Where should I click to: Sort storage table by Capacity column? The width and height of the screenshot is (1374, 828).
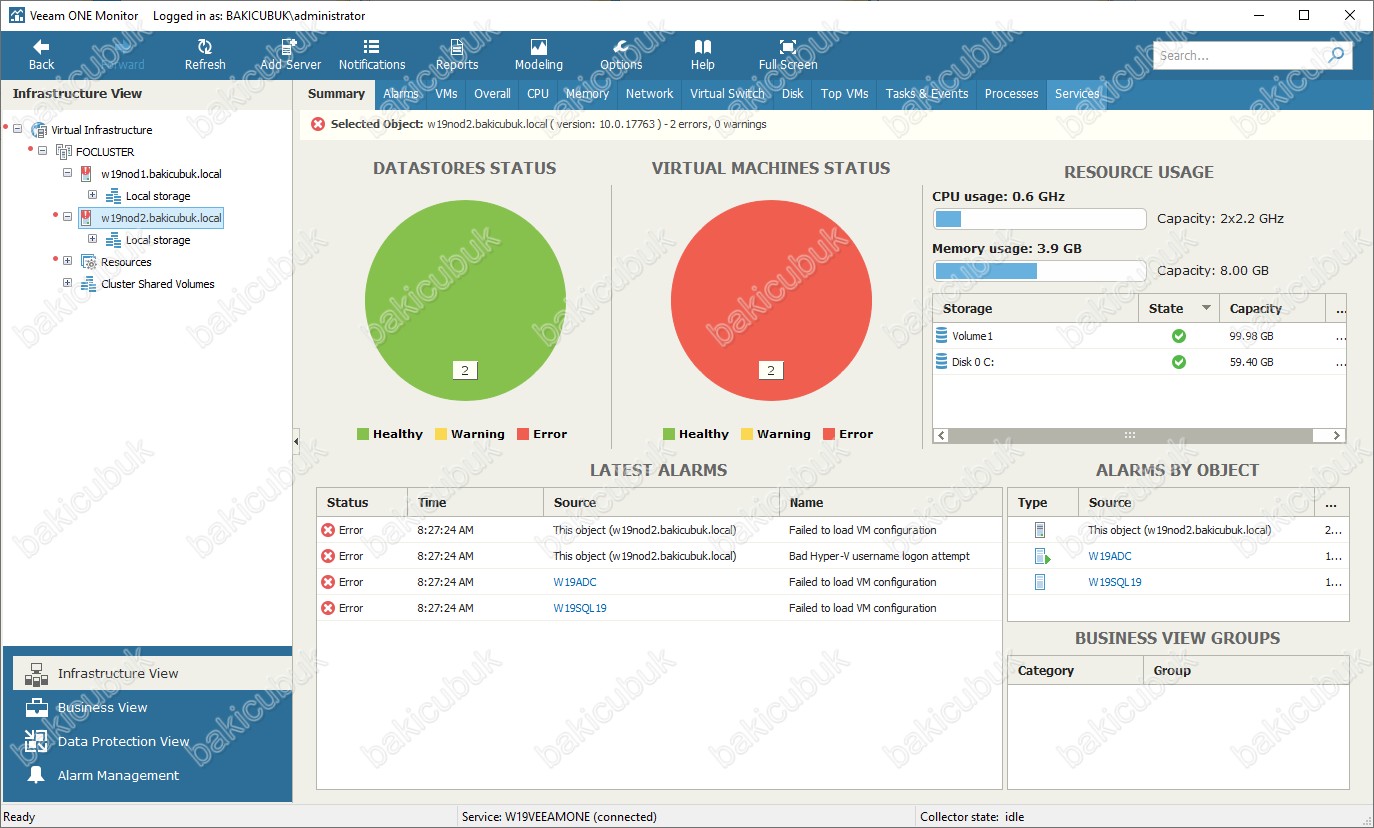[x=1271, y=308]
